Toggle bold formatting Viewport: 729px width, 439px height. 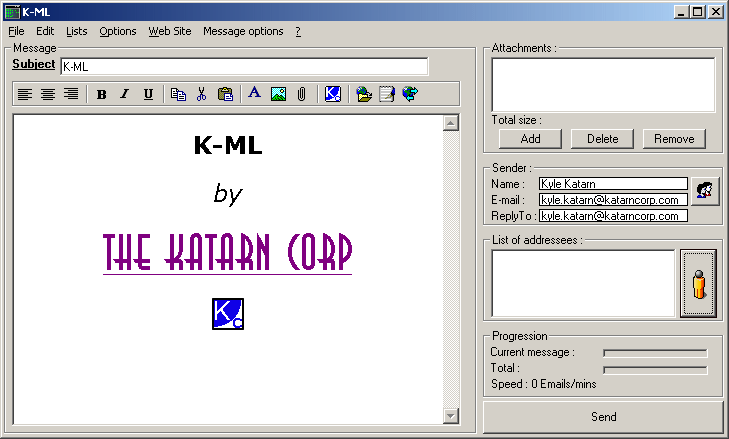click(x=101, y=94)
